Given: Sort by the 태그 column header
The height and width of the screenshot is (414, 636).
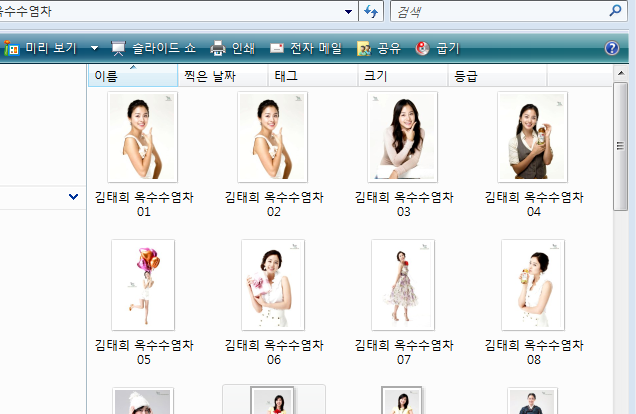Looking at the screenshot, I should coord(313,76).
